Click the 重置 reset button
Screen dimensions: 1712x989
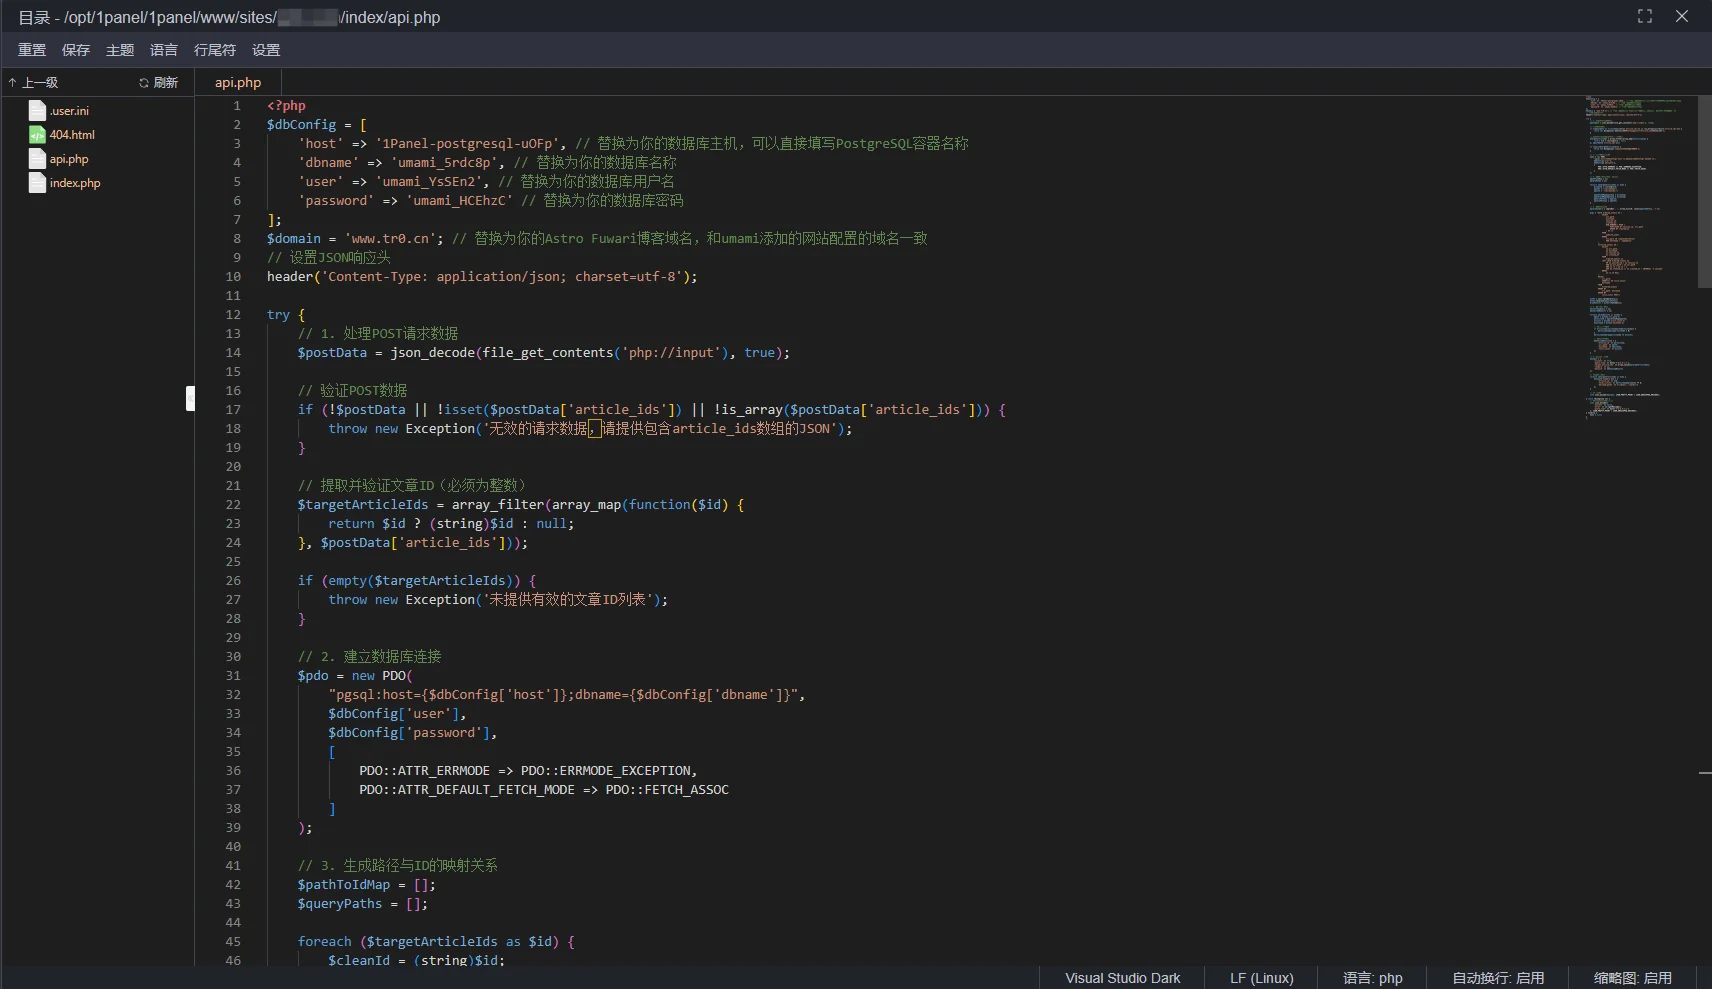point(32,50)
